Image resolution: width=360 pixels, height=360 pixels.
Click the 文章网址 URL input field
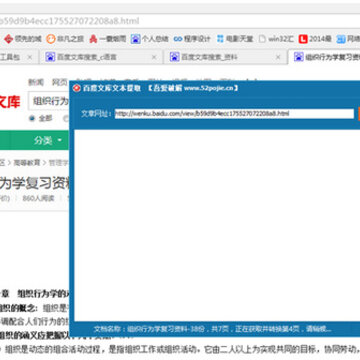click(234, 114)
